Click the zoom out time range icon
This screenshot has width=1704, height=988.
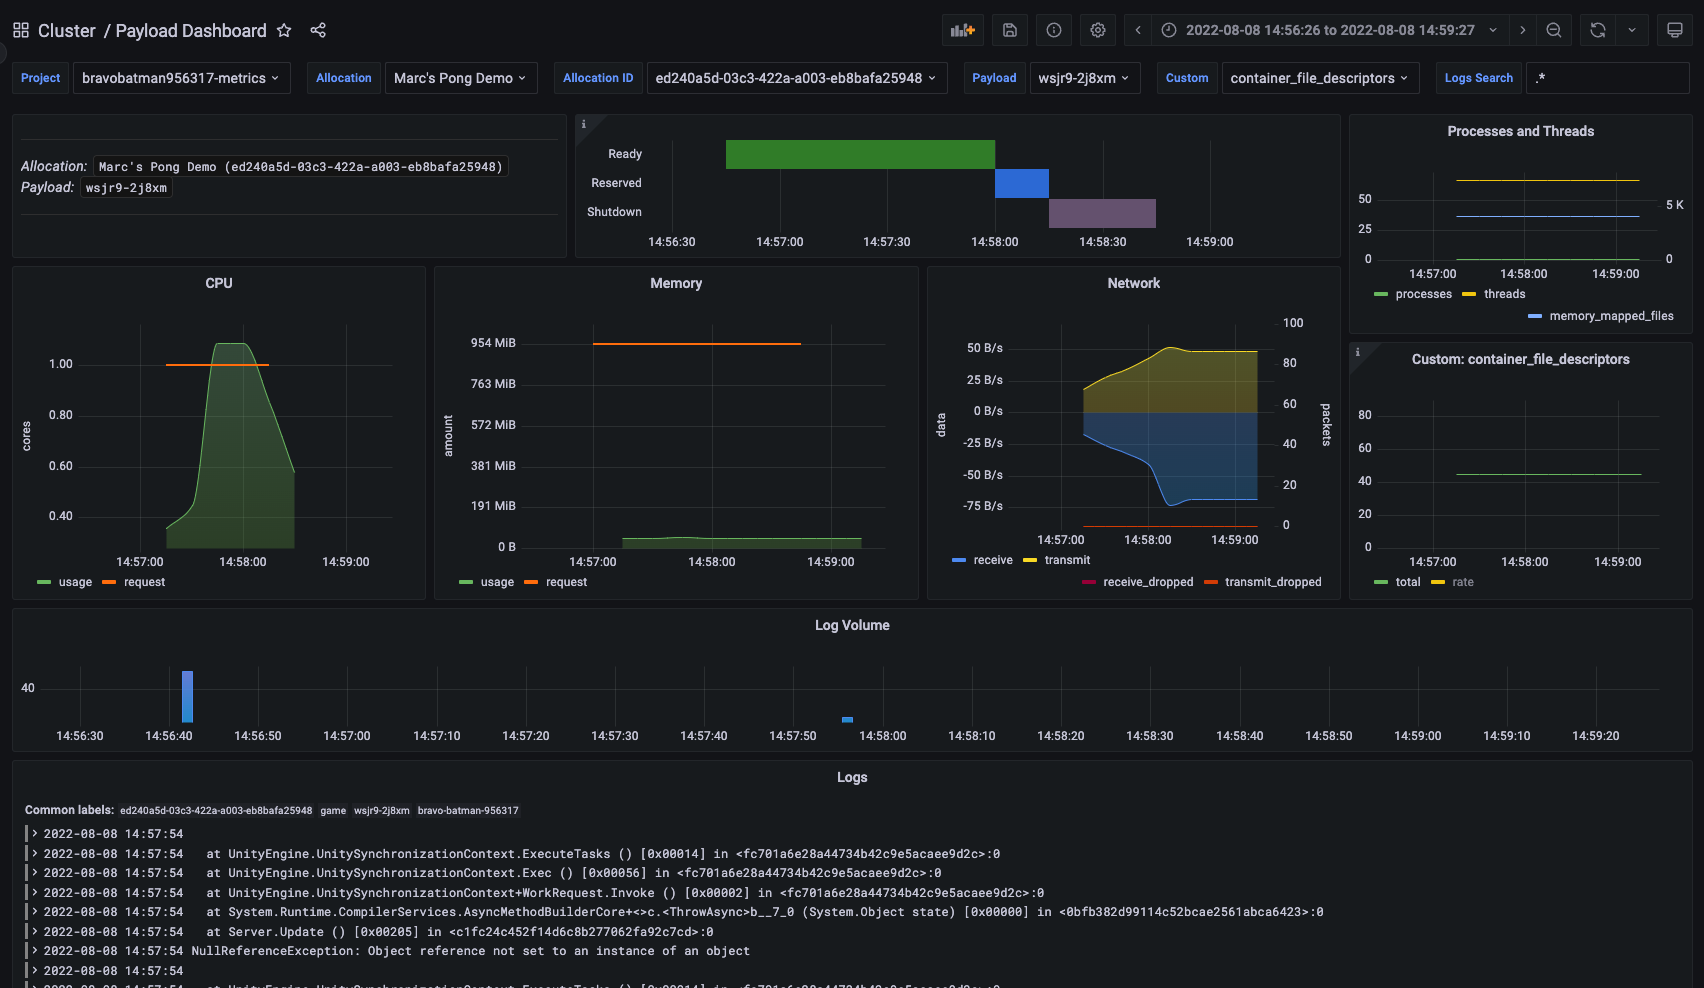point(1554,30)
